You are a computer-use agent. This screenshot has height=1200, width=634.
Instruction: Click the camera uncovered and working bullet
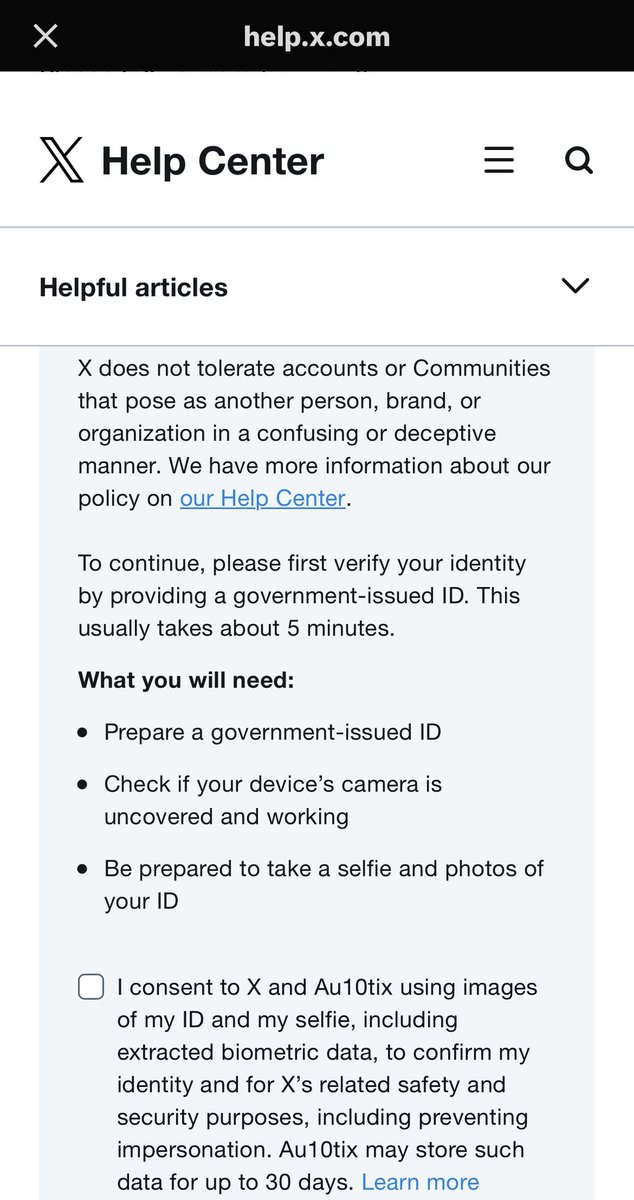tap(272, 800)
